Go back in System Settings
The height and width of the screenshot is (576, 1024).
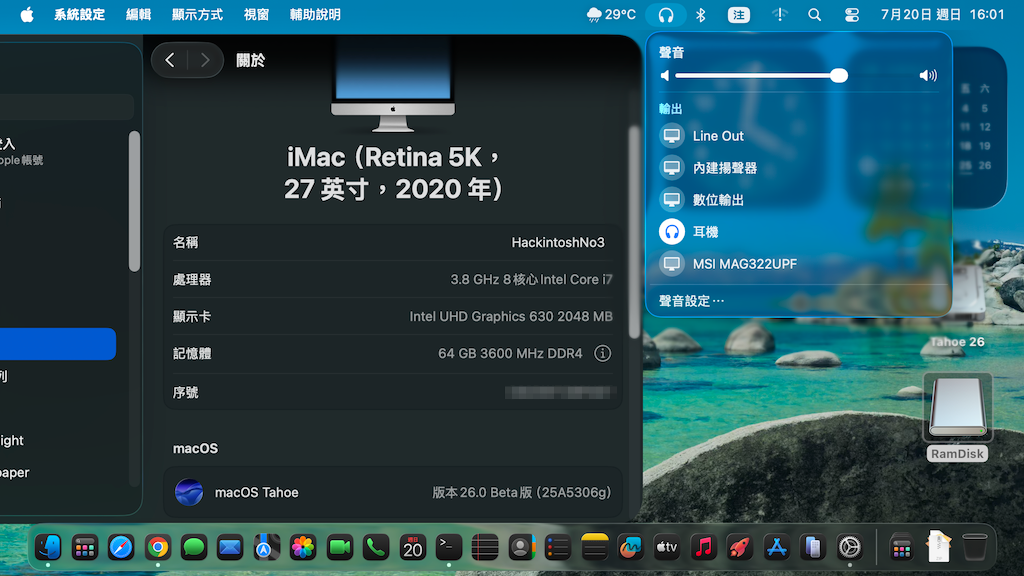170,60
